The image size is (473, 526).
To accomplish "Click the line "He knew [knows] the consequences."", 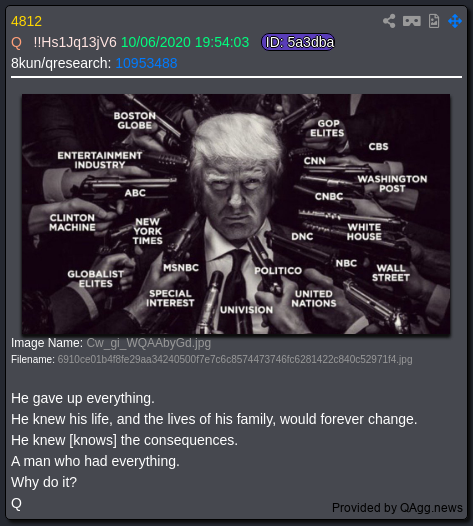I will pos(124,440).
